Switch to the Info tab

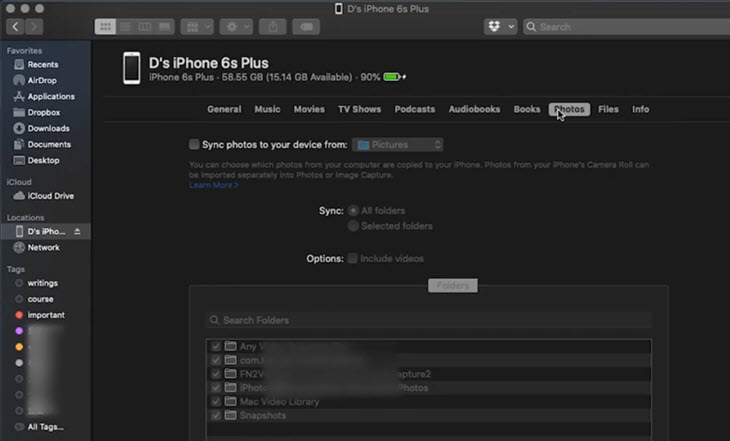[x=641, y=109]
